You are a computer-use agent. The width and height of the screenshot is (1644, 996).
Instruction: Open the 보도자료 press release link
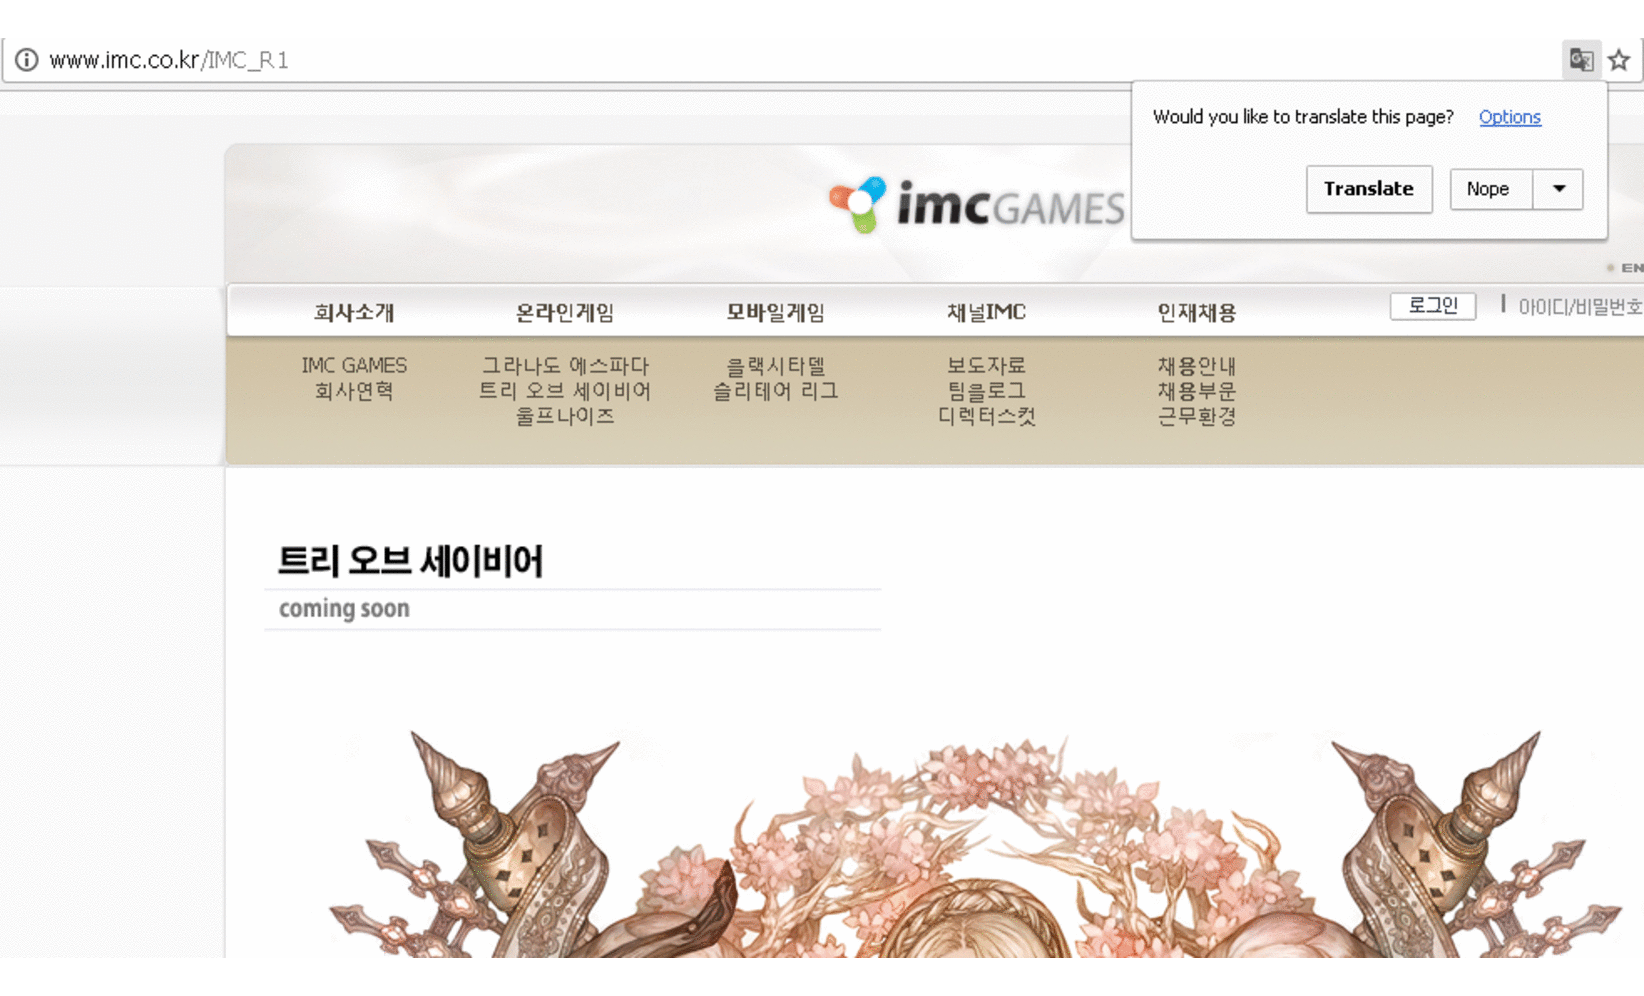[986, 366]
